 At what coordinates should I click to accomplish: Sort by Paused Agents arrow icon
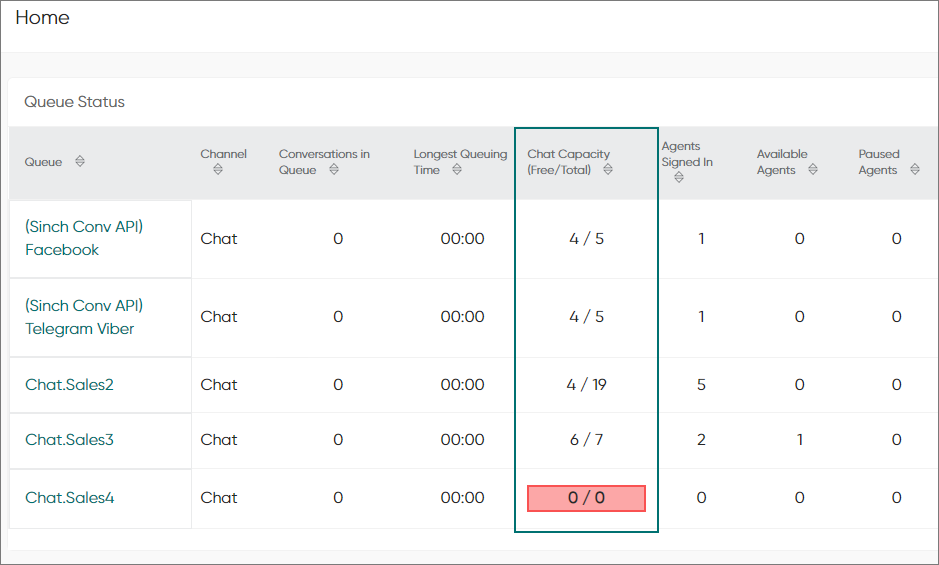point(915,170)
